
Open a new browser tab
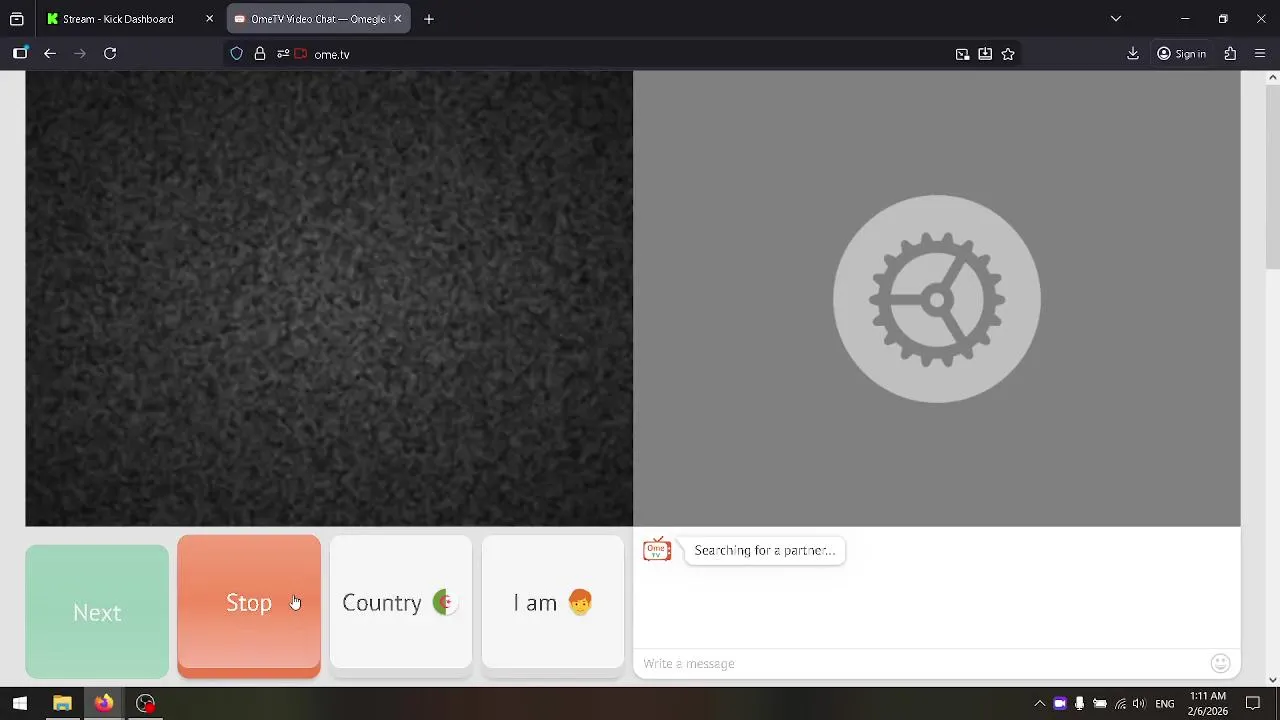click(429, 19)
